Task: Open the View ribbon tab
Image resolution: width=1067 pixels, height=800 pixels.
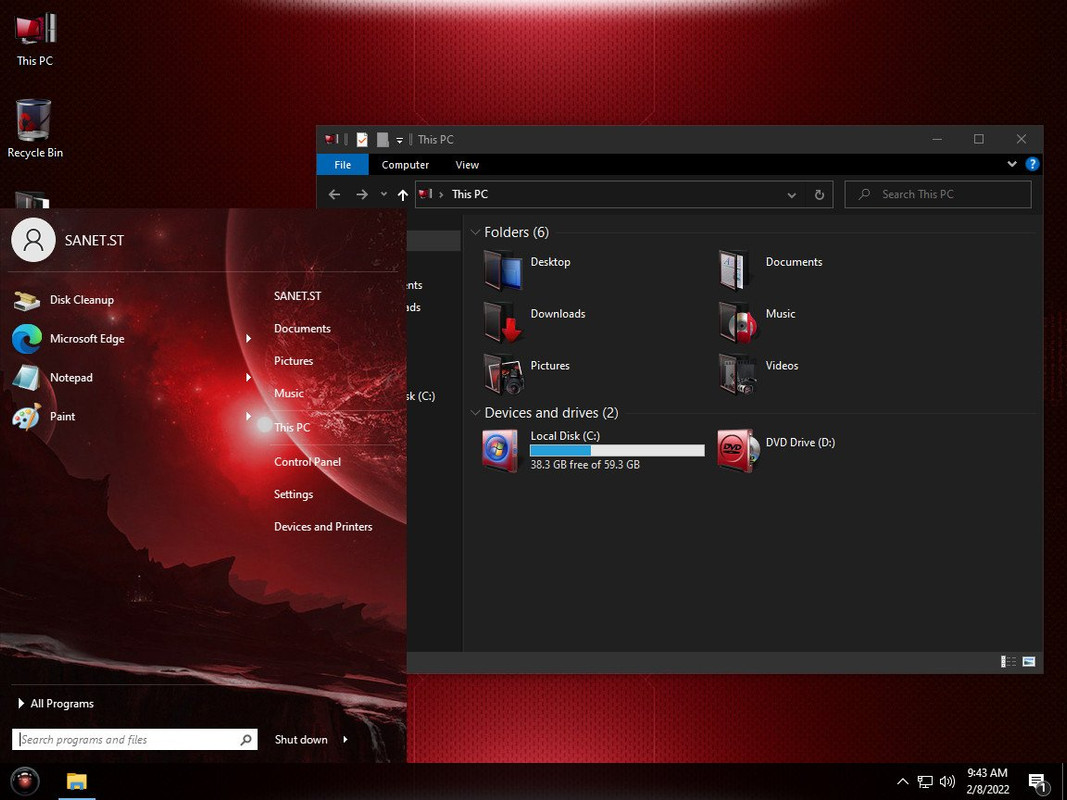Action: 467,165
